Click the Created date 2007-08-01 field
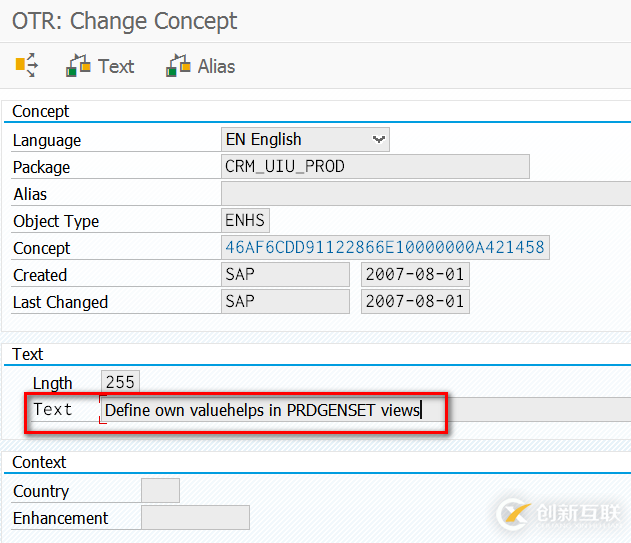The image size is (631, 543). (x=415, y=275)
